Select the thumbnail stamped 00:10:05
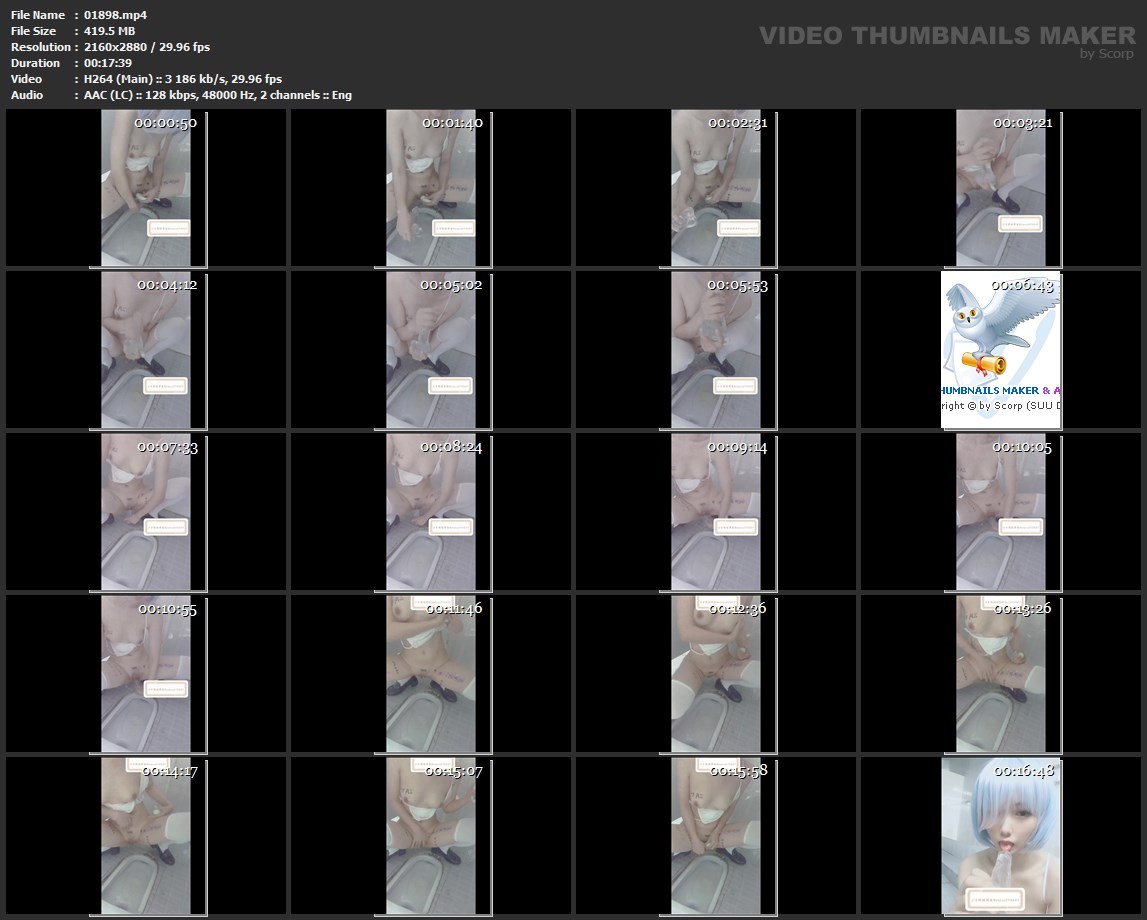The height and width of the screenshot is (920, 1147). tap(1001, 512)
